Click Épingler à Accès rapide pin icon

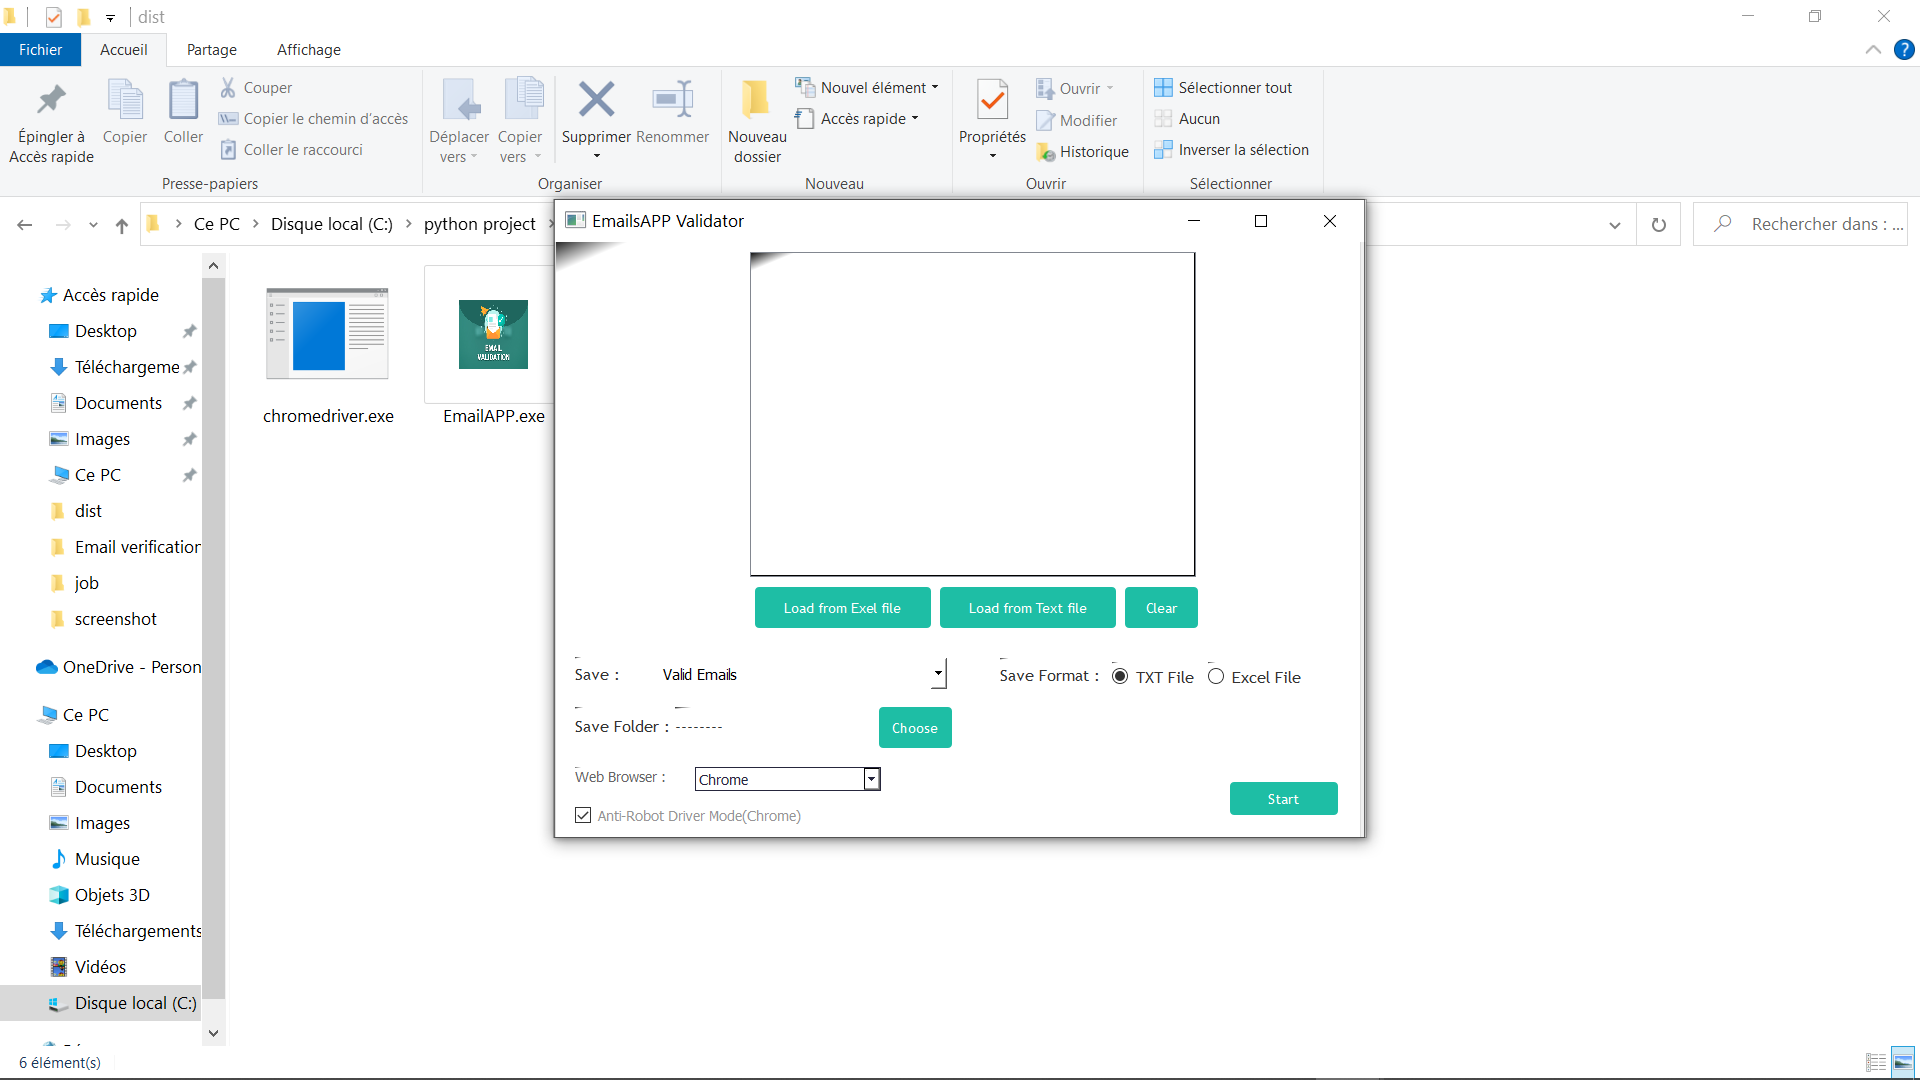tap(51, 100)
